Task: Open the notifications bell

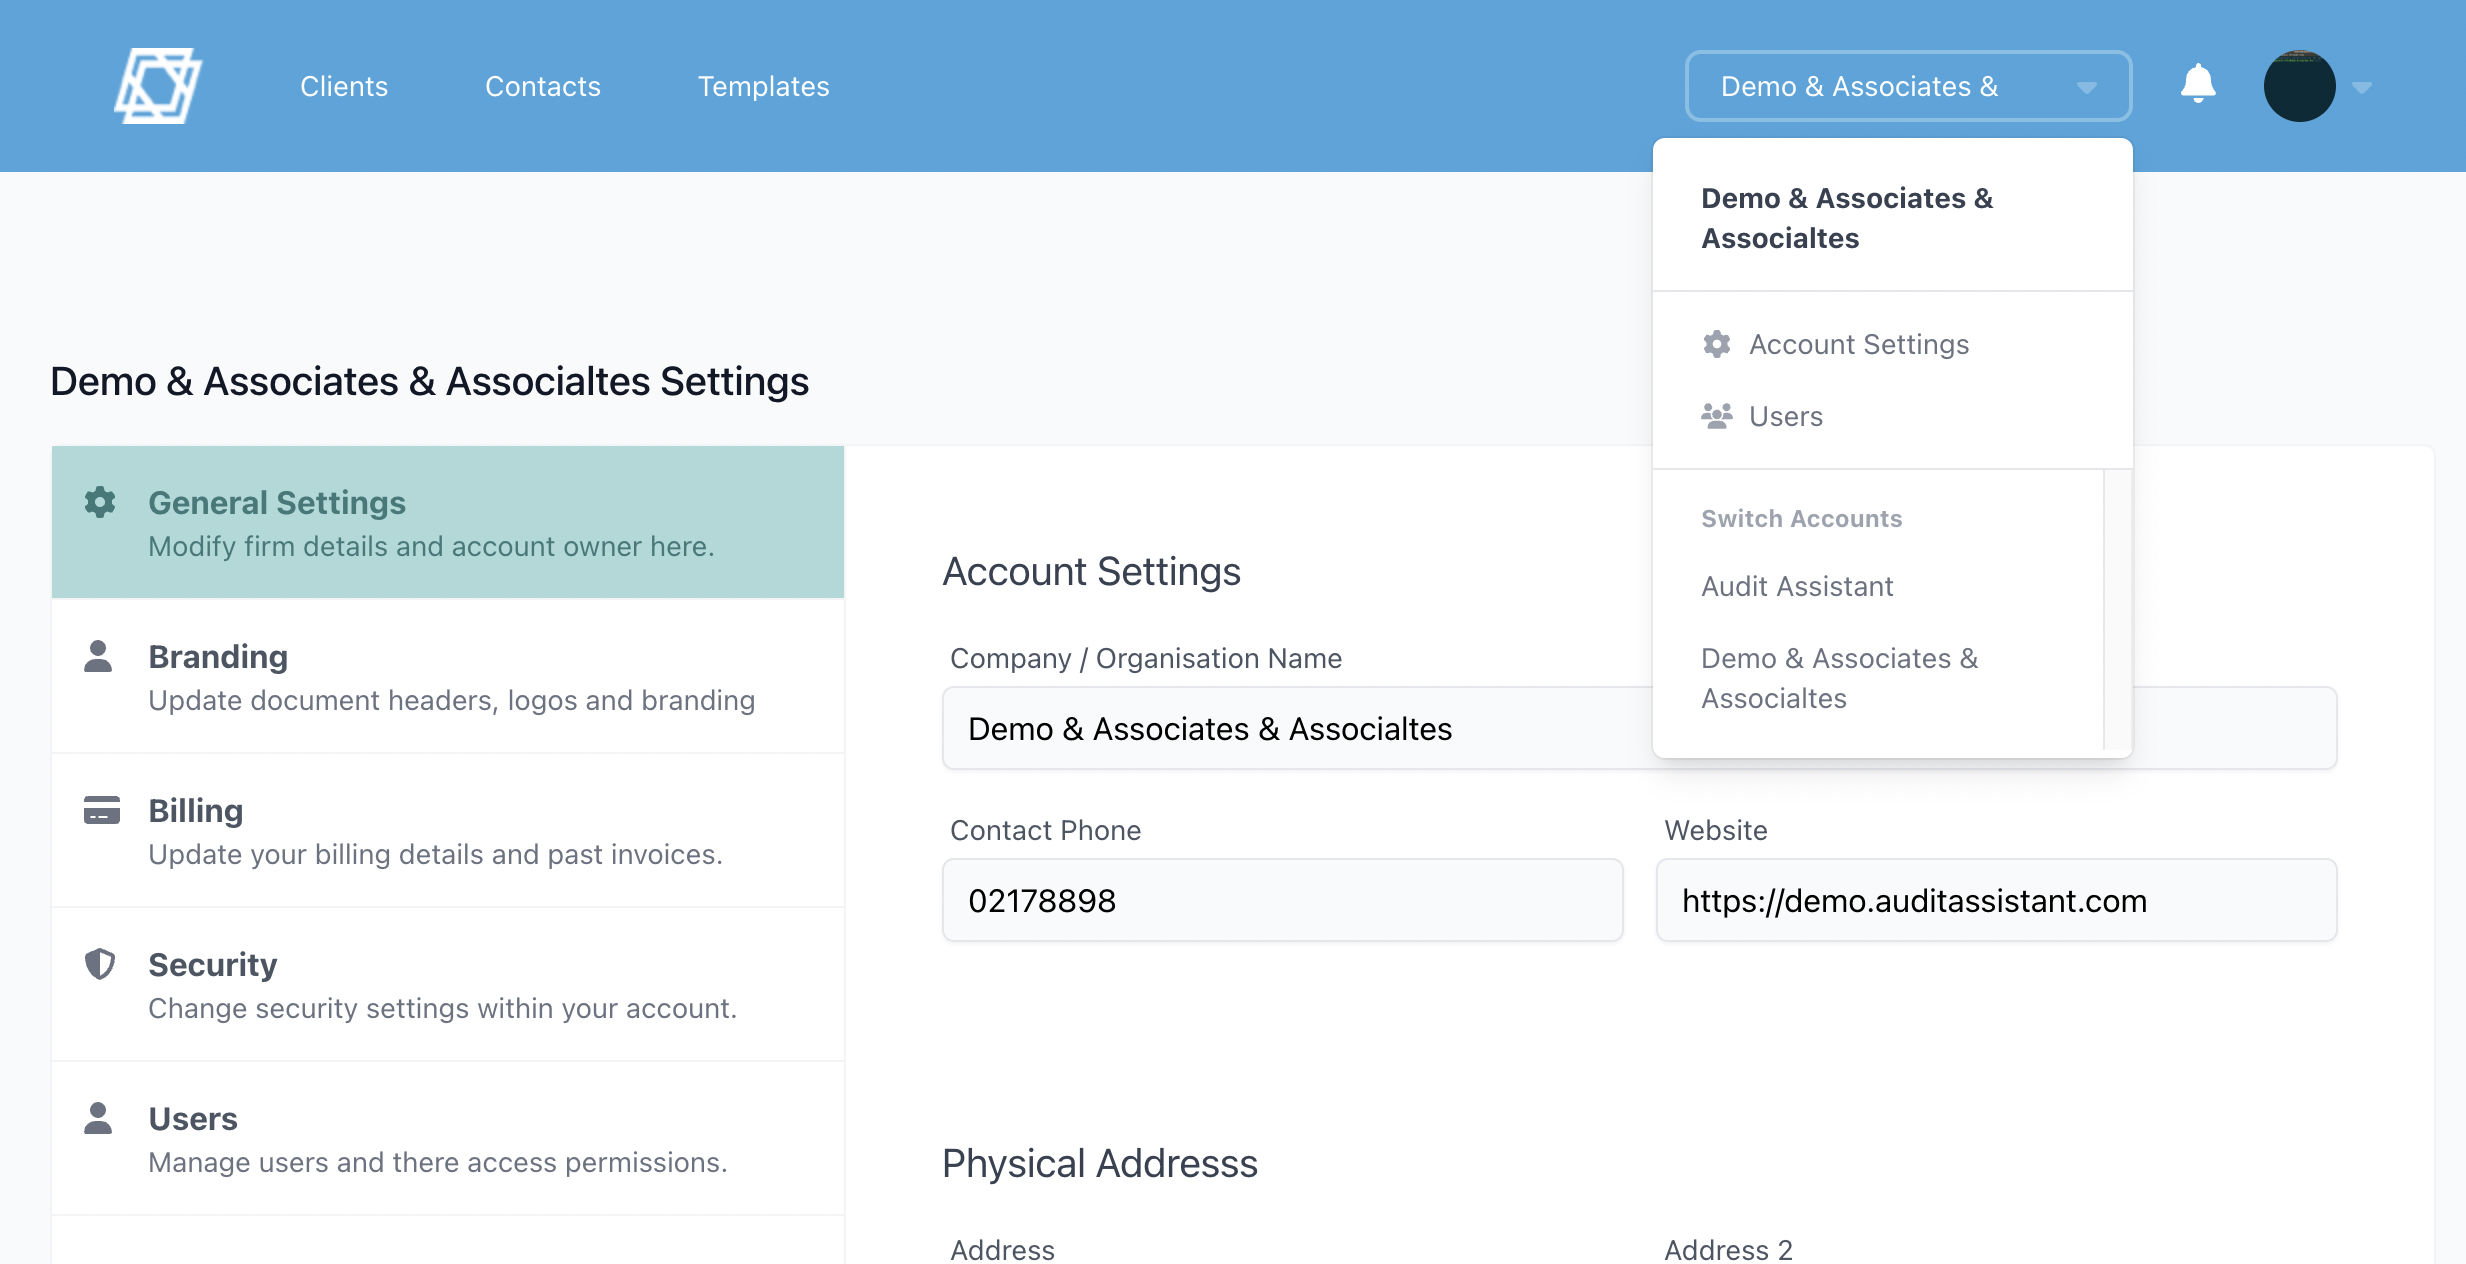Action: pos(2198,84)
